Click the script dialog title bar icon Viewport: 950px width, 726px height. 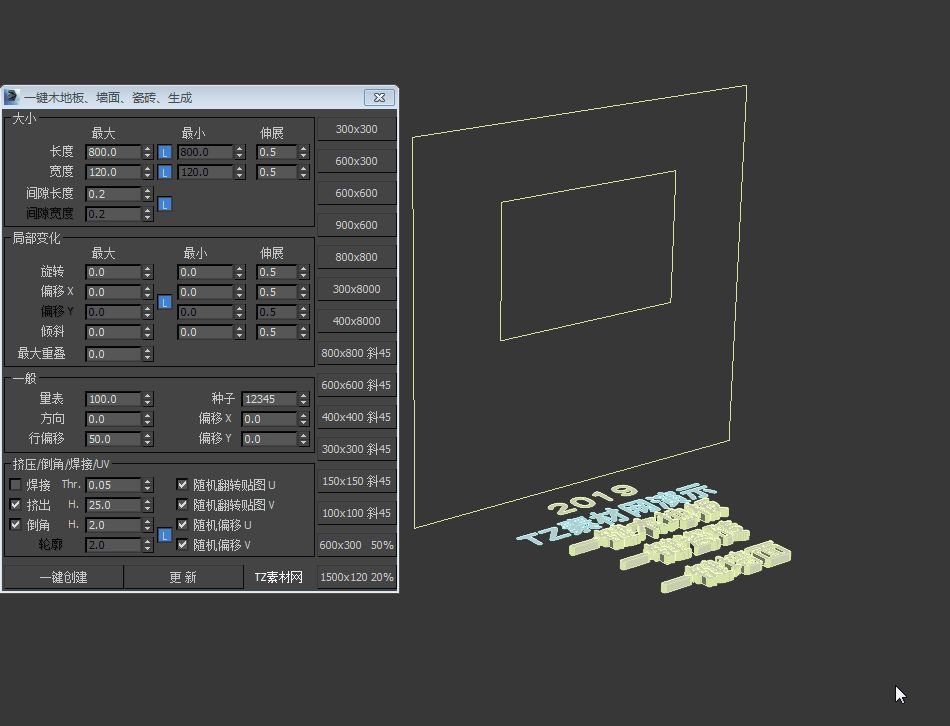coord(12,97)
